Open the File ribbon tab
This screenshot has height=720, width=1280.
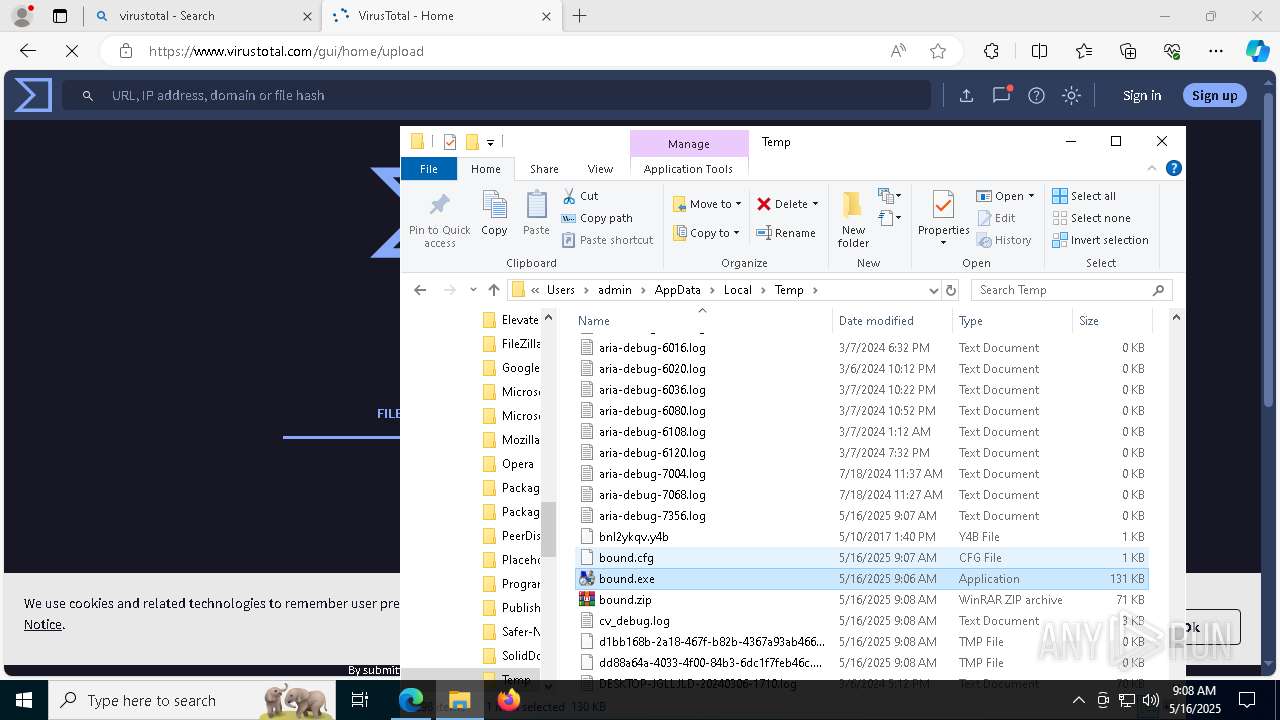429,169
